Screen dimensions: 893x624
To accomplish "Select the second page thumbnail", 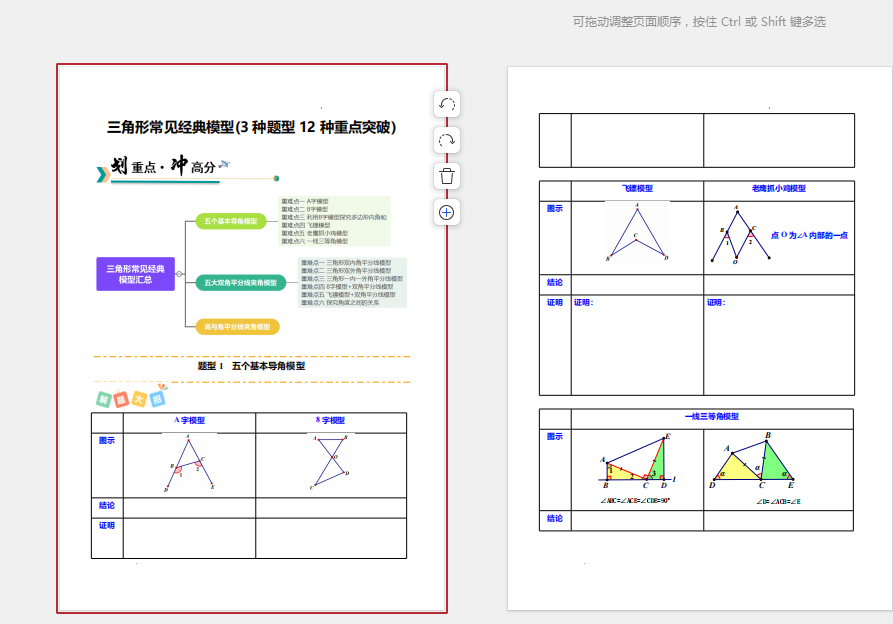I will click(698, 338).
